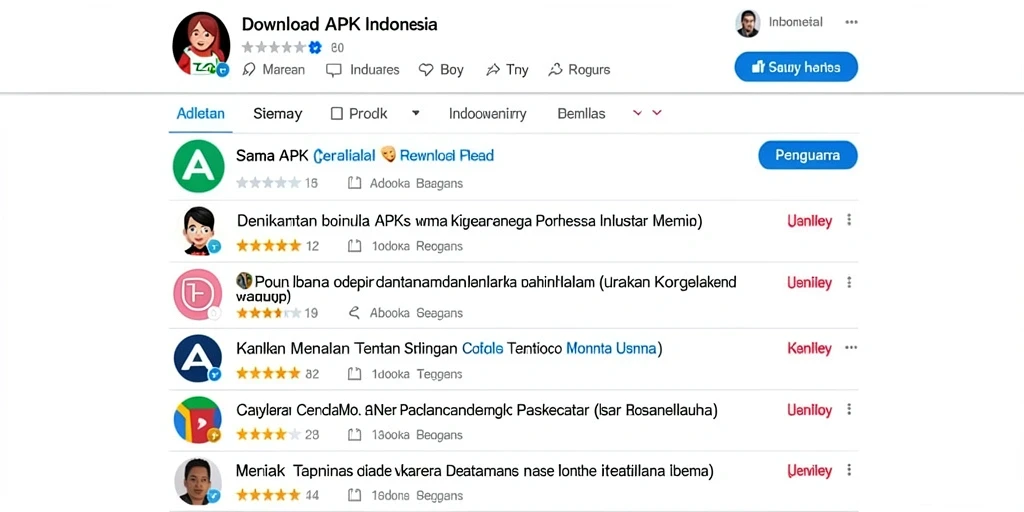Click the bookmark icon beside Adooka Baagans

pos(354,183)
